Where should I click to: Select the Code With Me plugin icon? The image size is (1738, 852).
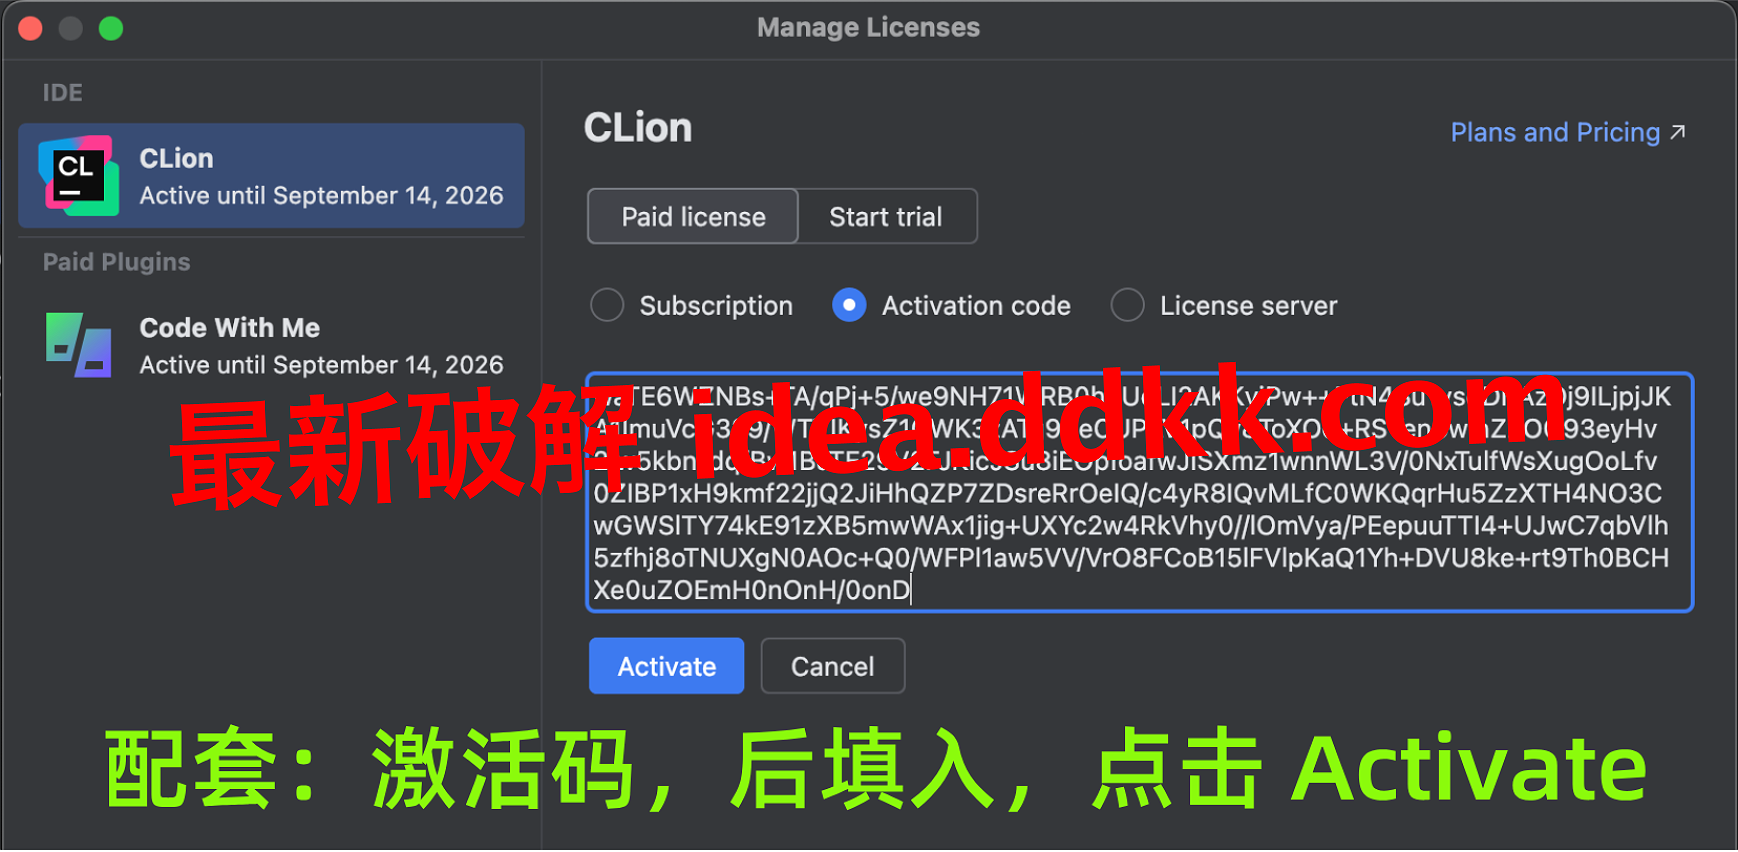tap(79, 345)
